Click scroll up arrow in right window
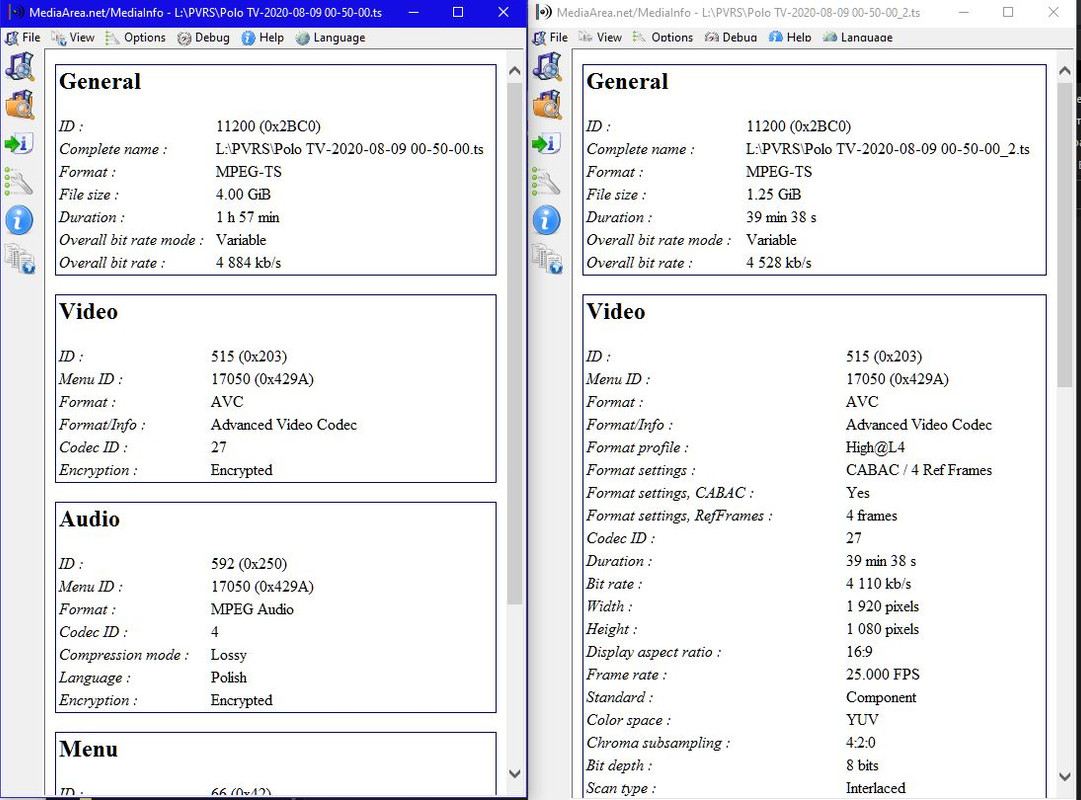1081x800 pixels. [1064, 70]
